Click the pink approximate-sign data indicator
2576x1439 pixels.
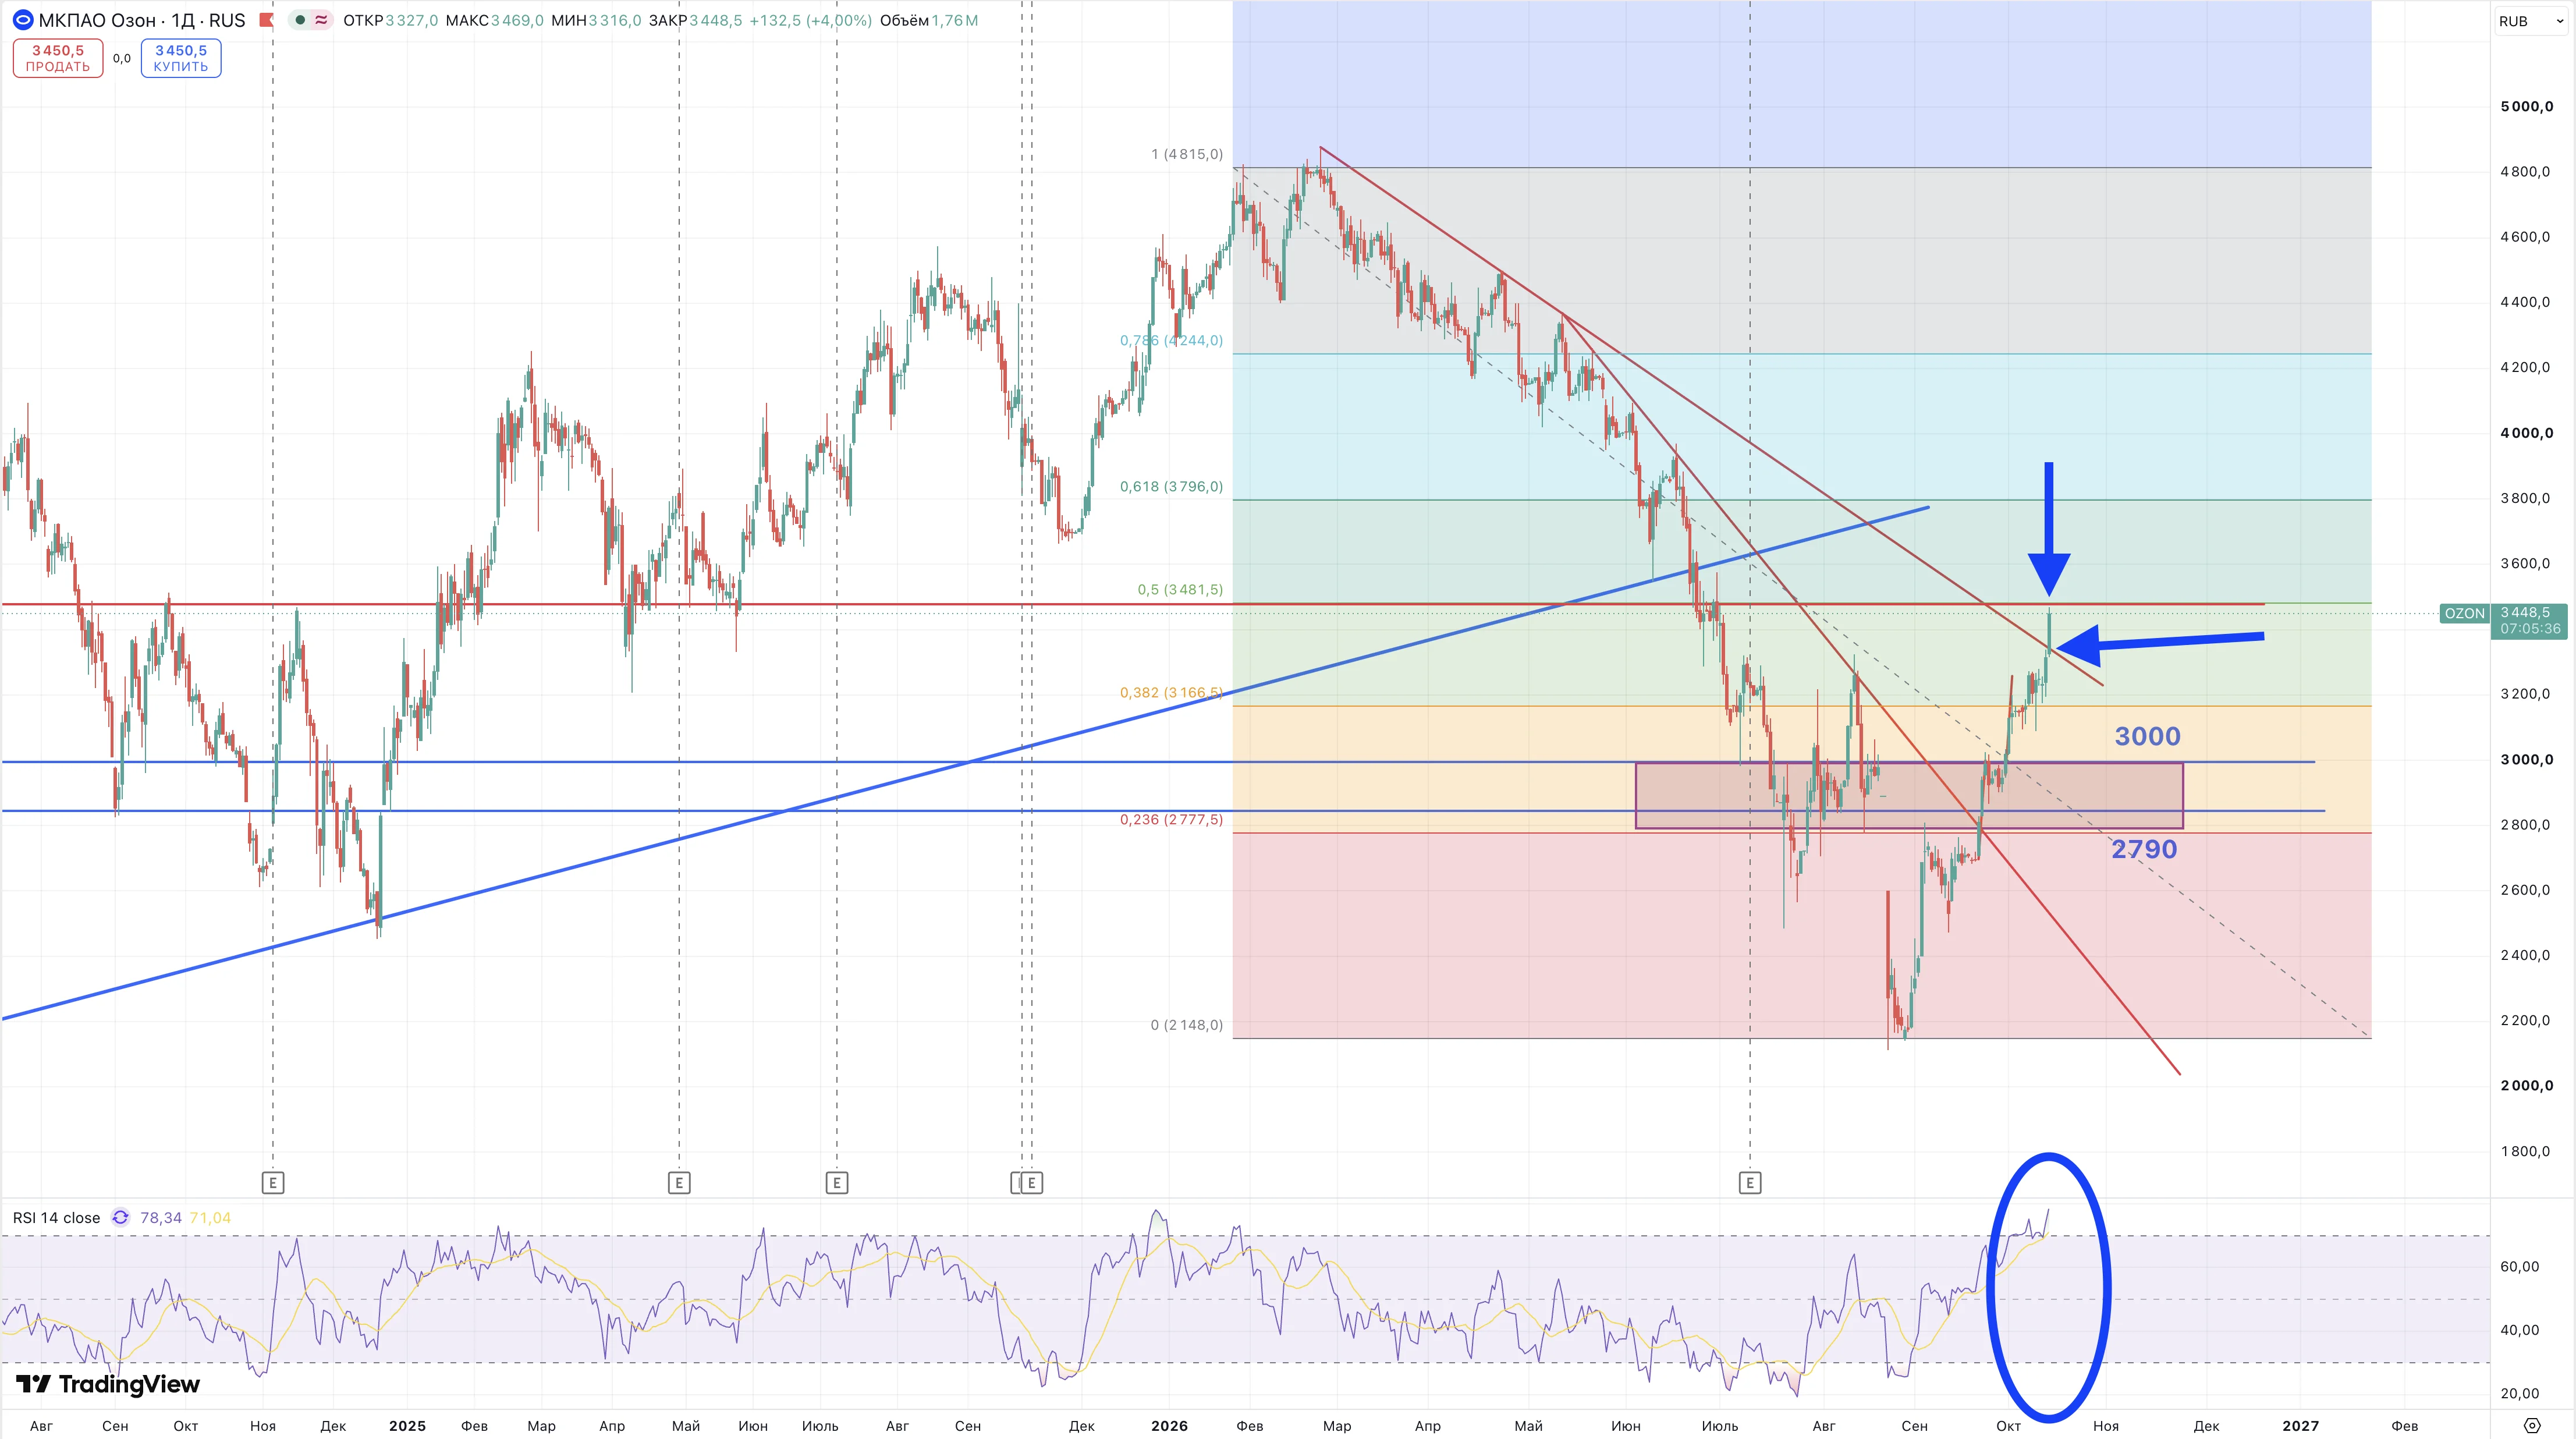pos(321,20)
